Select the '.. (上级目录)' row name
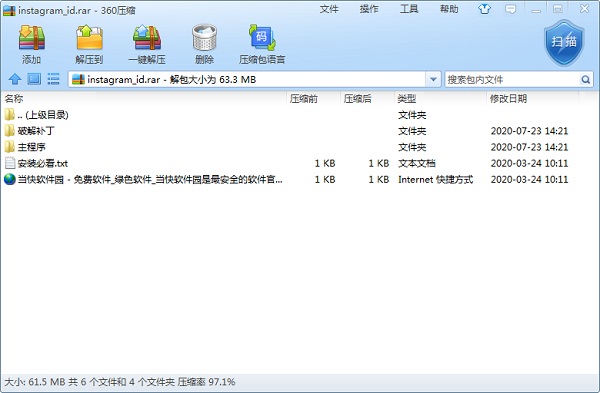This screenshot has width=600, height=393. pyautogui.click(x=43, y=115)
